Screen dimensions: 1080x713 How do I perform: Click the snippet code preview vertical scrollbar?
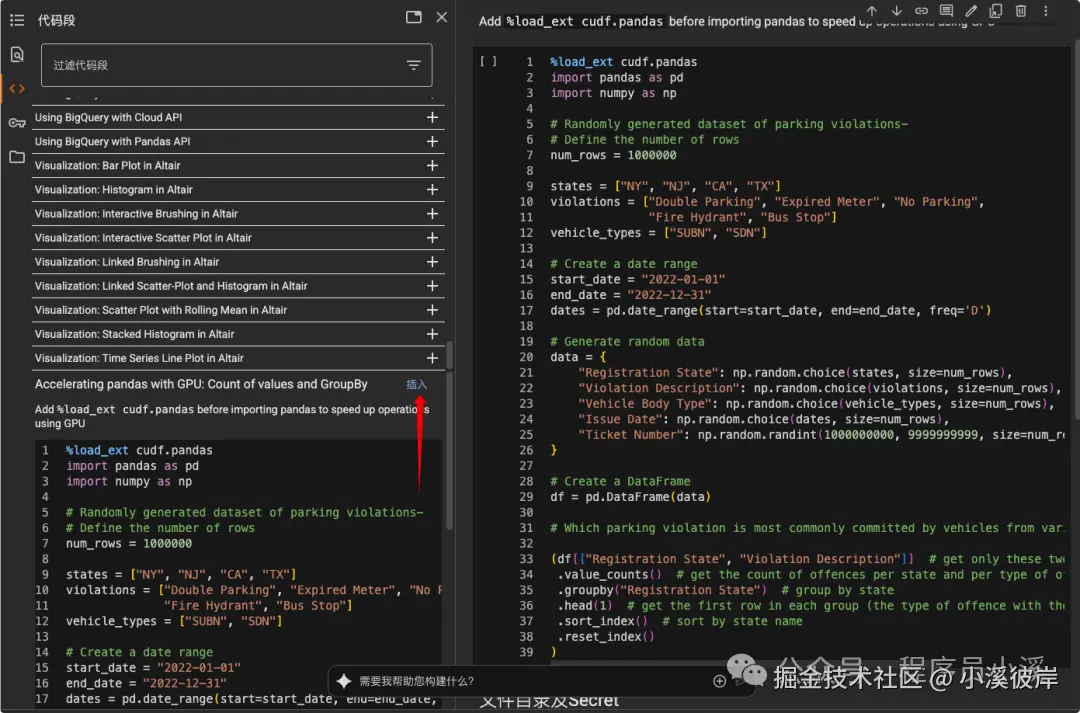[x=449, y=451]
